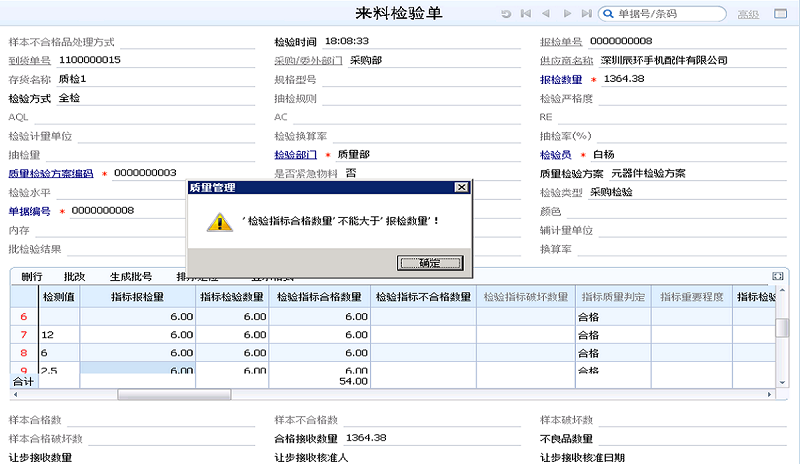
Task: Choose 批改 in the grid toolbar
Action: click(74, 277)
